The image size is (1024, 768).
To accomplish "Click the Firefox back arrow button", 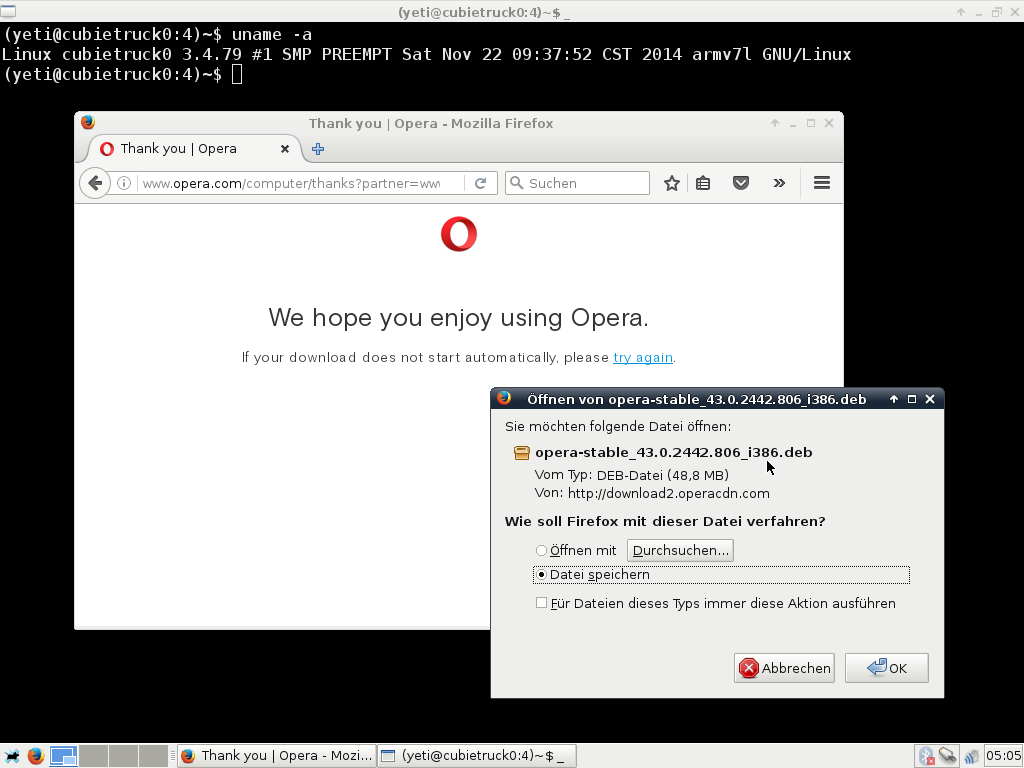I will click(95, 183).
